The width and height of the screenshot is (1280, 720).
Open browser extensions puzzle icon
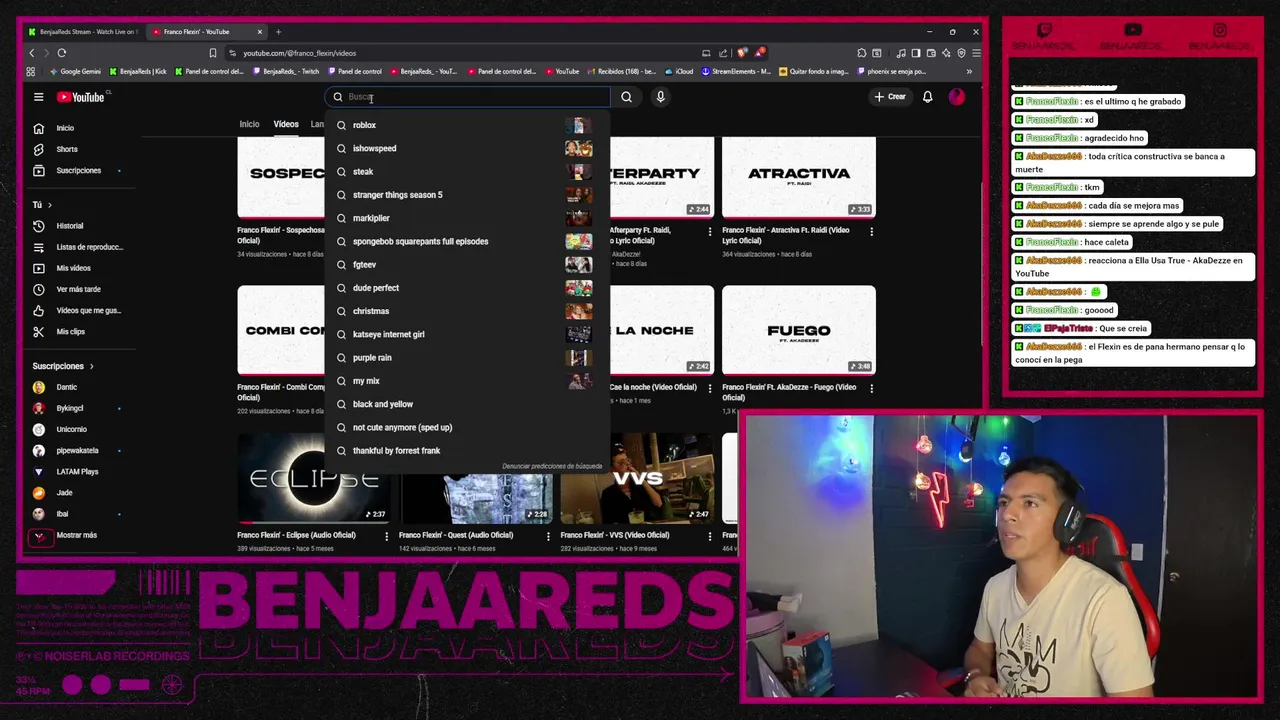(x=862, y=53)
